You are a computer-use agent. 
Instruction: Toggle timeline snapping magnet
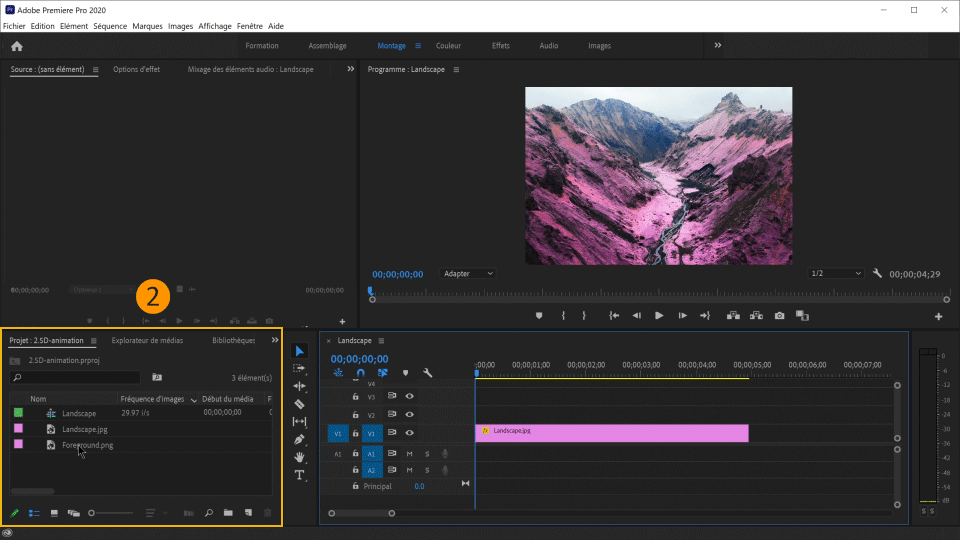coord(360,373)
